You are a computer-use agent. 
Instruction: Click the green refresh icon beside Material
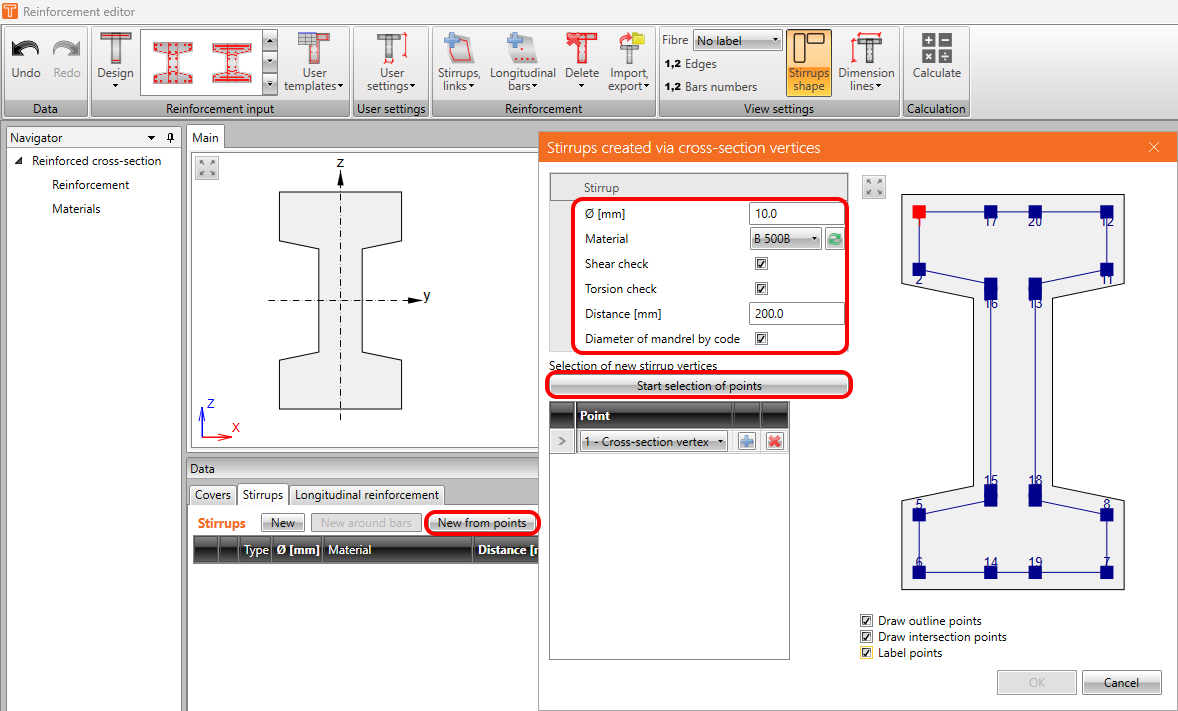[x=834, y=239]
